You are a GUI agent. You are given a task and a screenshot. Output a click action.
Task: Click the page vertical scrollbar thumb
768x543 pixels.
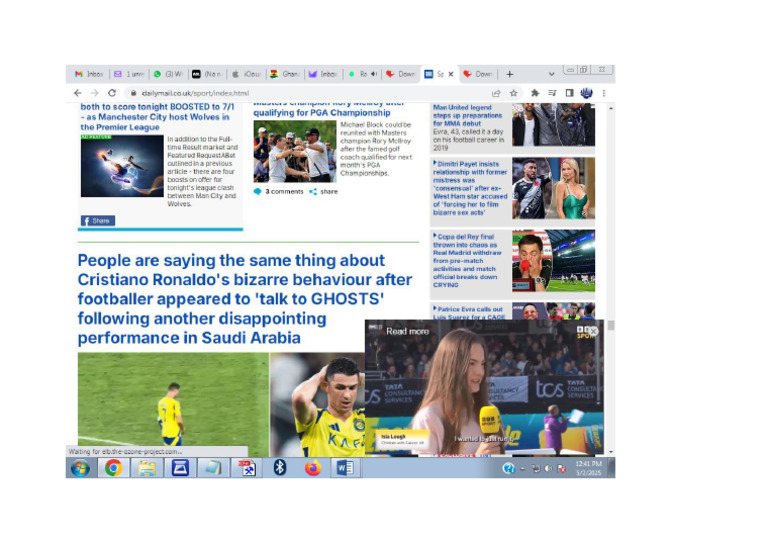pos(611,325)
